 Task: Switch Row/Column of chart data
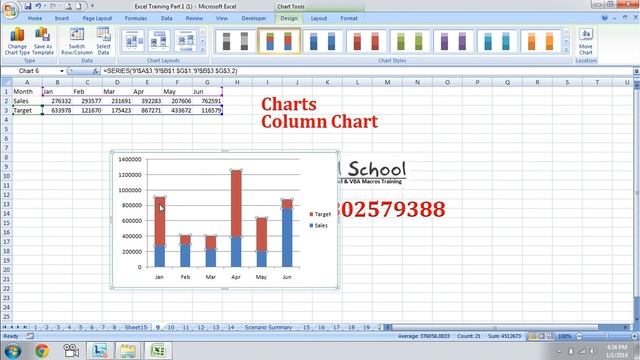click(77, 41)
